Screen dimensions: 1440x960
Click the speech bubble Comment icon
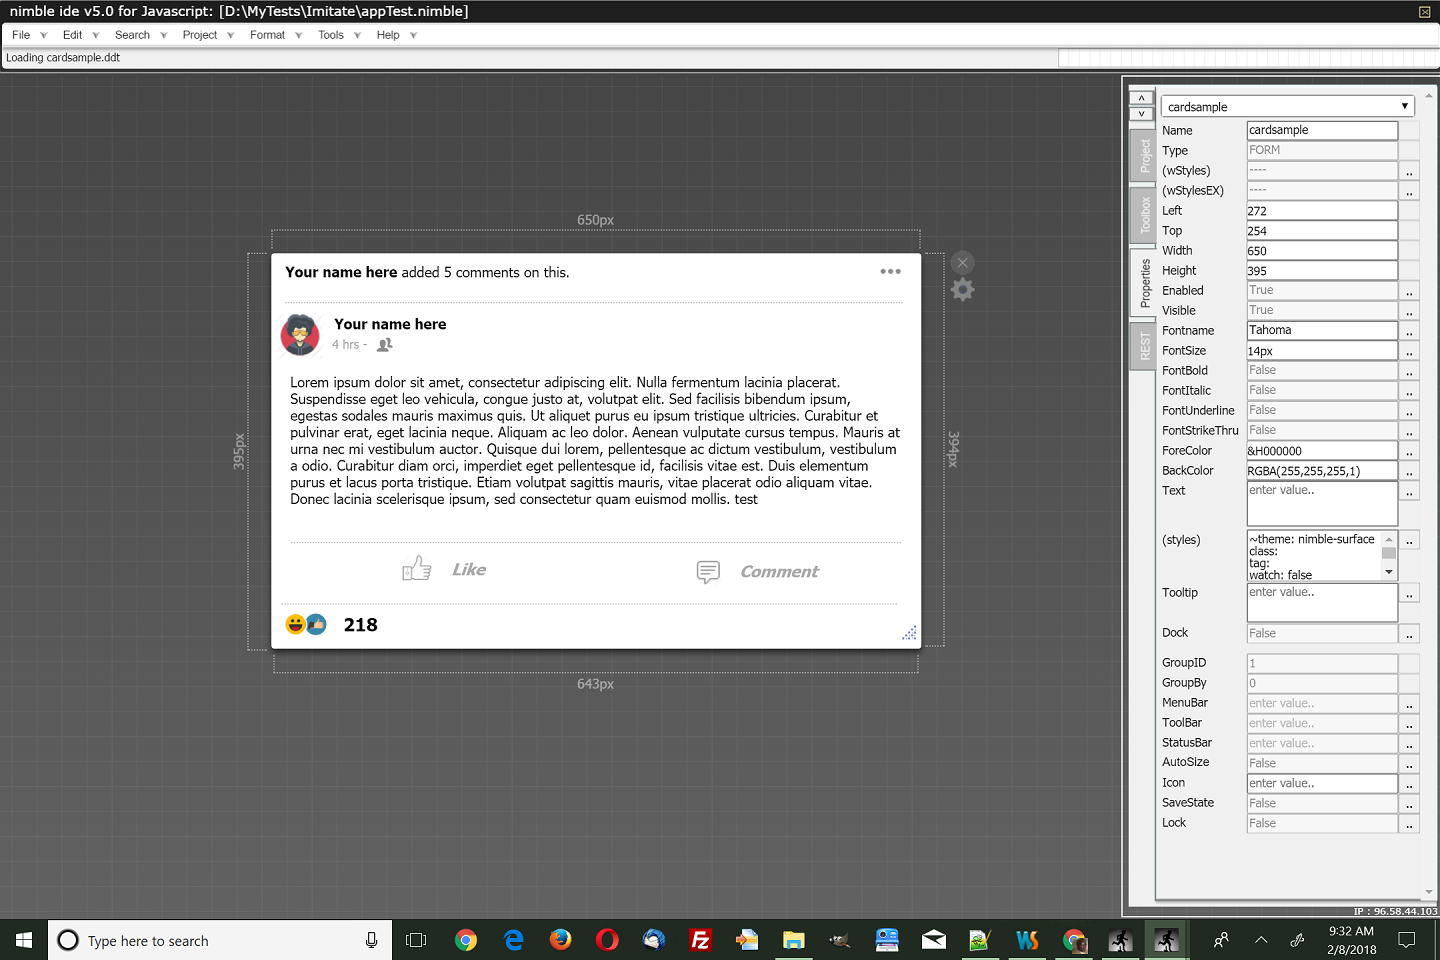tap(708, 571)
